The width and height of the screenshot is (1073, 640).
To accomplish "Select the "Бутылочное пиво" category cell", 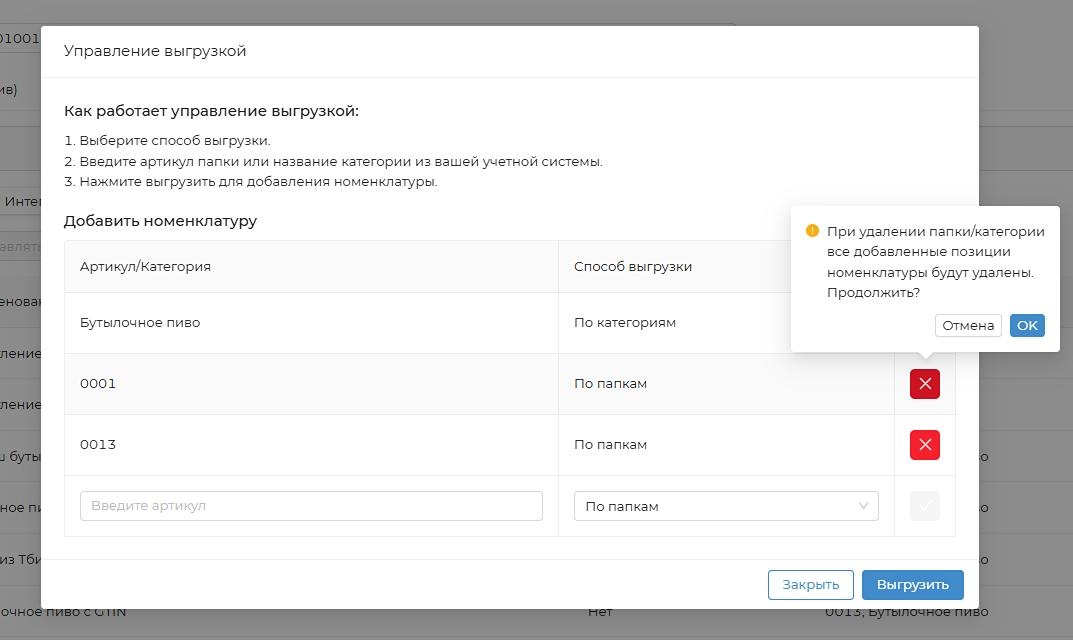I will [140, 323].
